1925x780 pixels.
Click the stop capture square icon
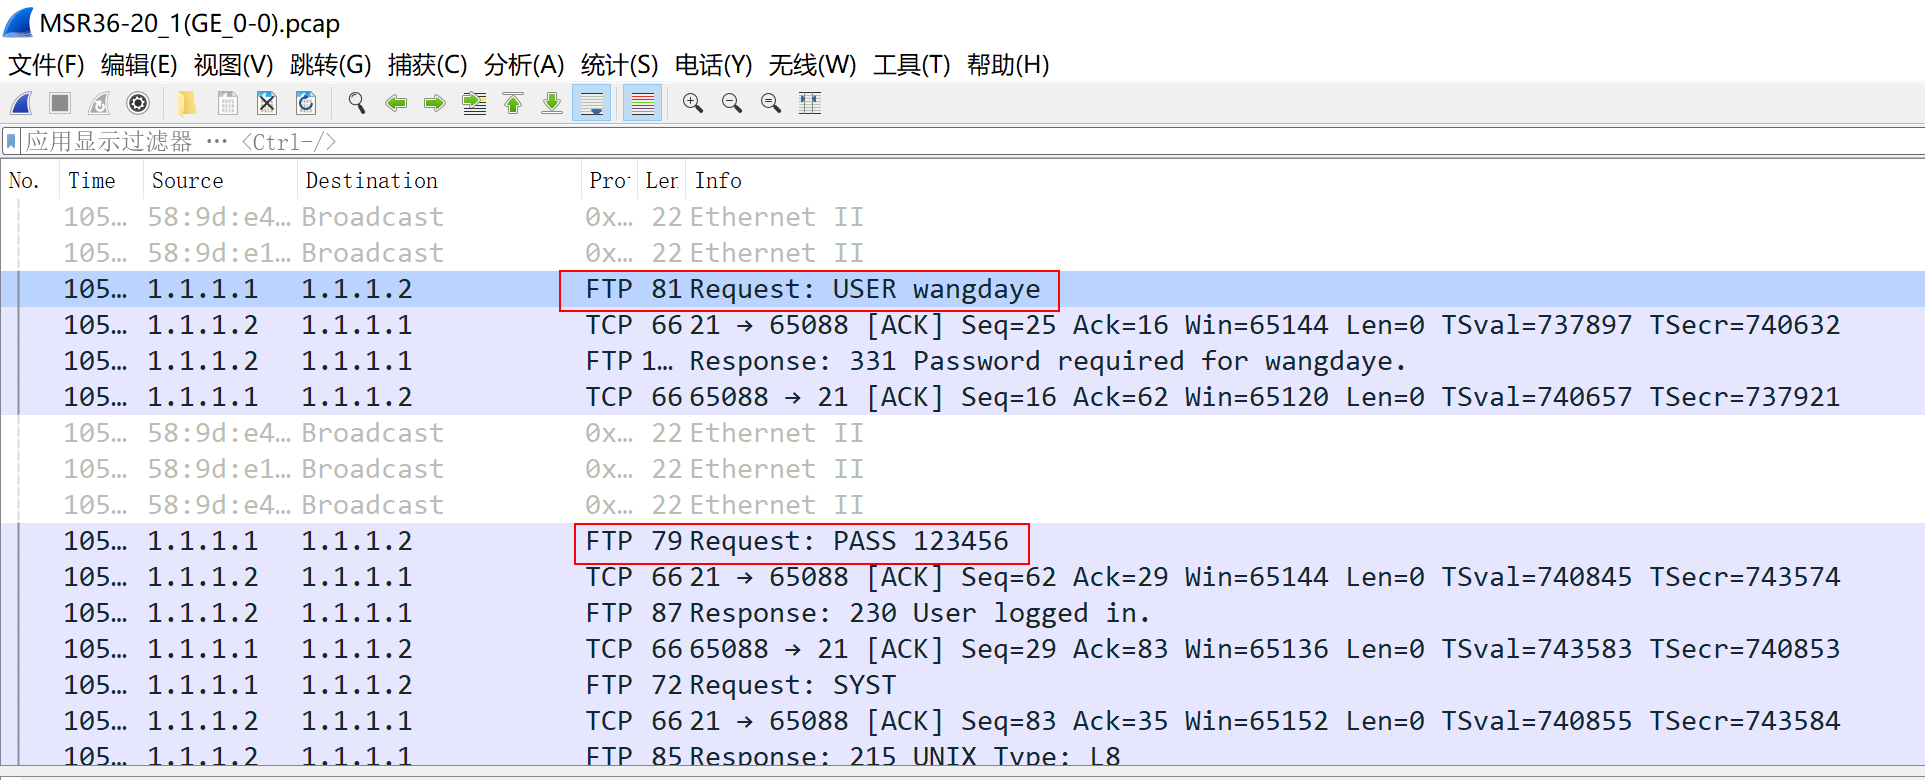click(x=60, y=103)
